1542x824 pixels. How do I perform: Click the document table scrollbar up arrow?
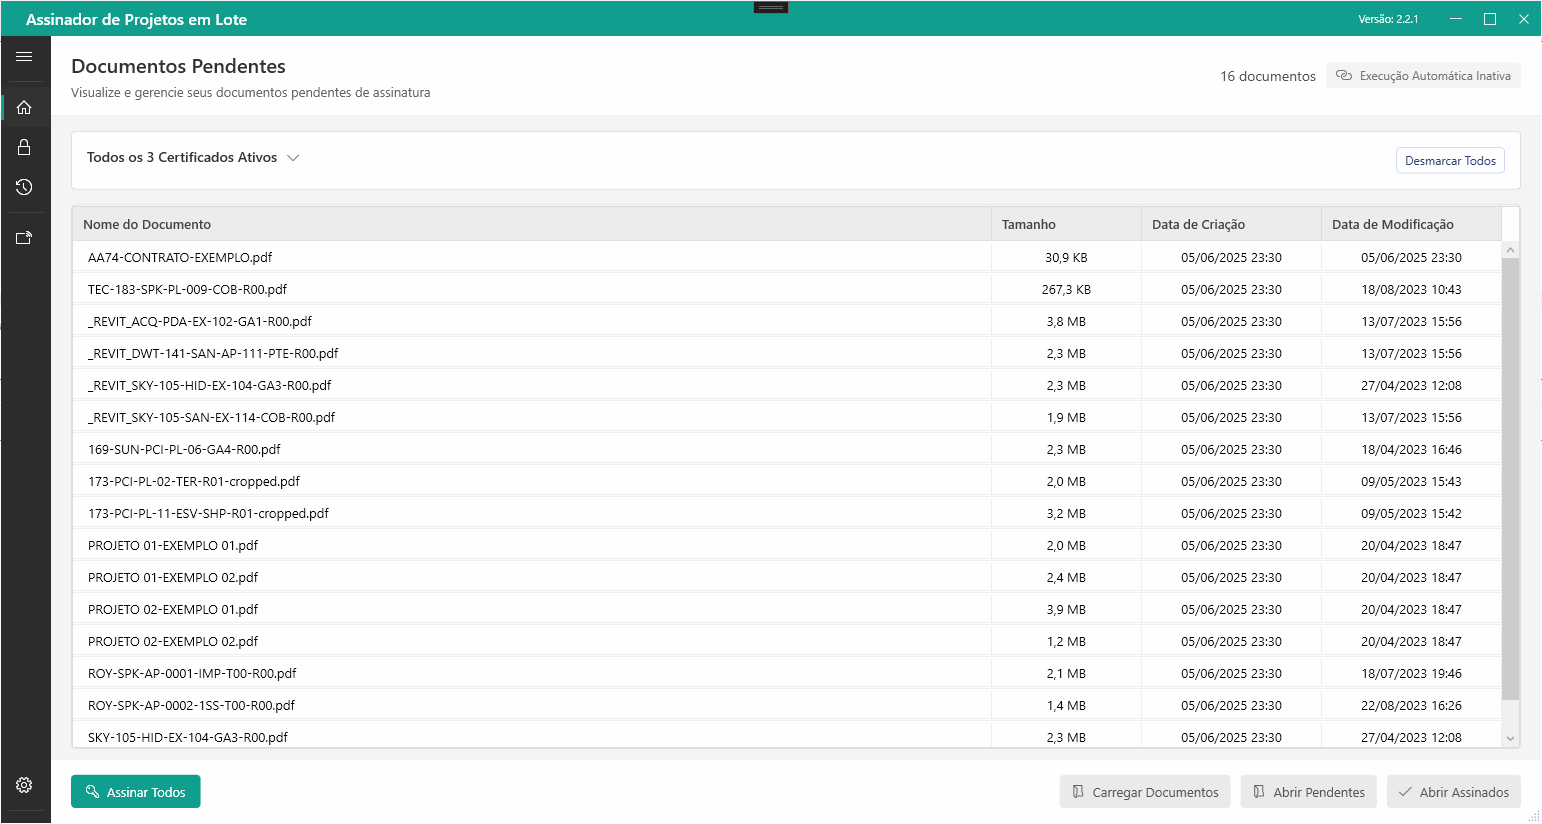[x=1510, y=248]
